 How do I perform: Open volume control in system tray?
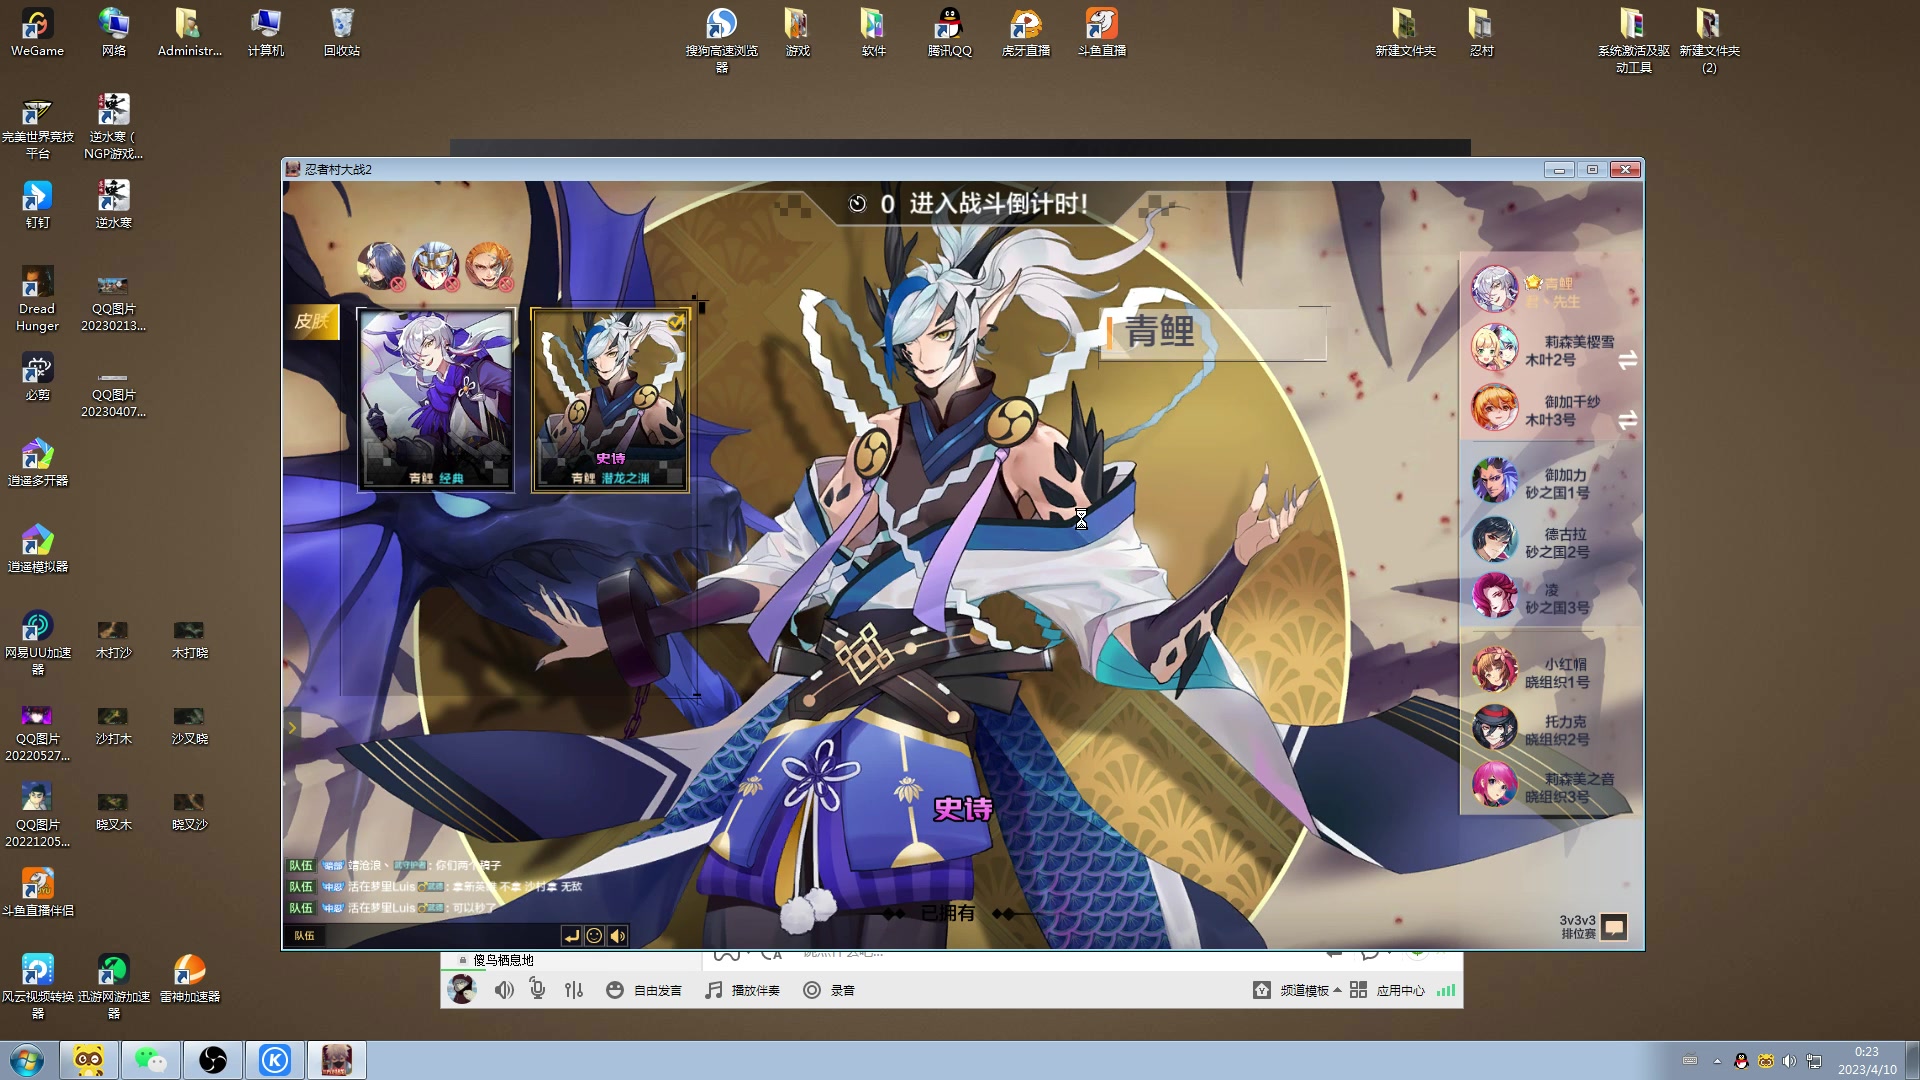click(1789, 1061)
